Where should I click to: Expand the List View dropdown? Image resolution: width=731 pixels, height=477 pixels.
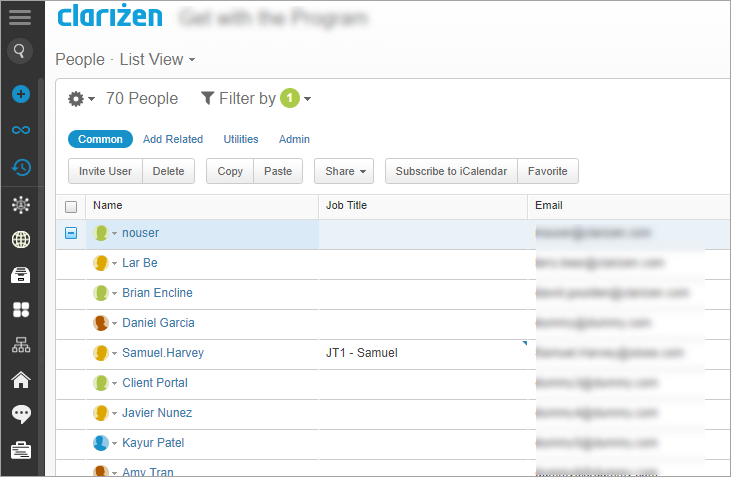pos(158,60)
